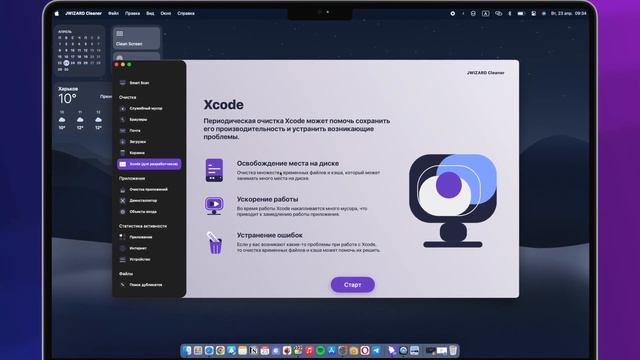Open the Окно menu
640x360 pixels.
point(166,13)
